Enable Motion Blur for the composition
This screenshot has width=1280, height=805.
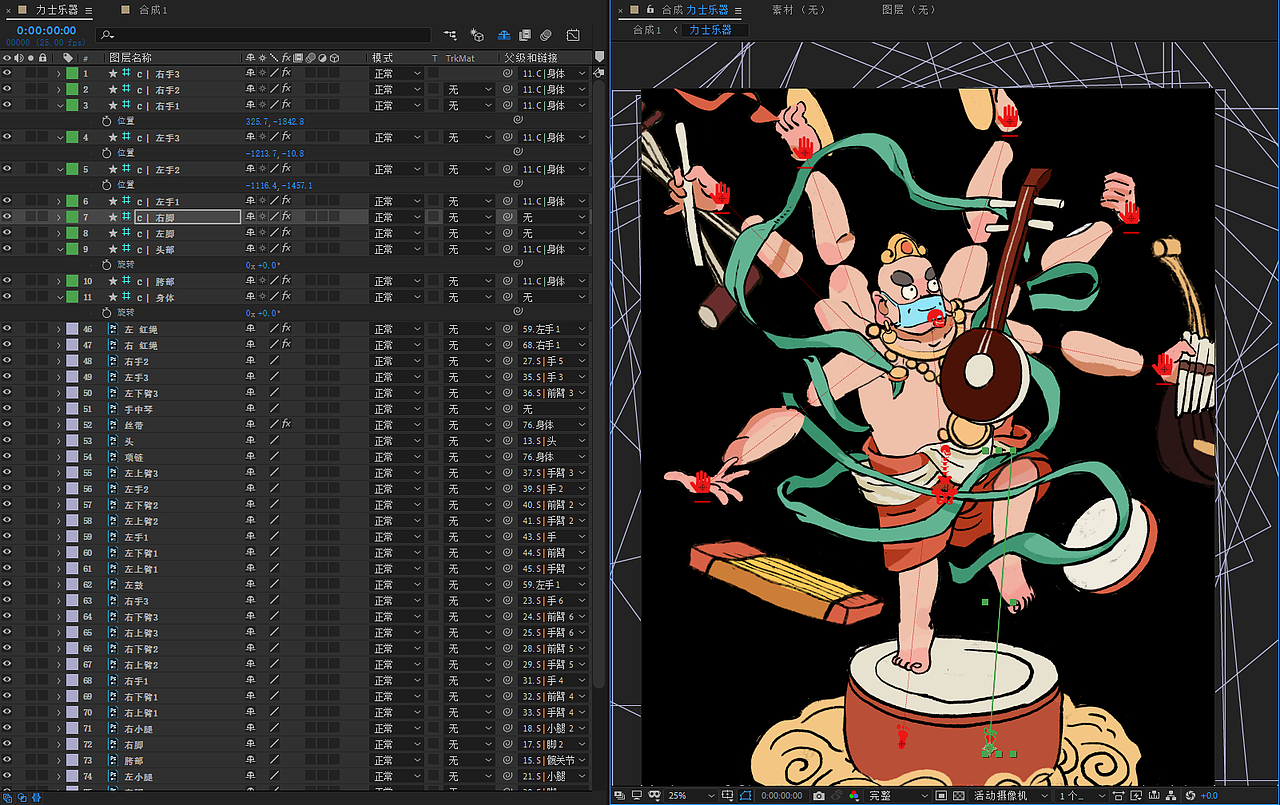pos(547,35)
